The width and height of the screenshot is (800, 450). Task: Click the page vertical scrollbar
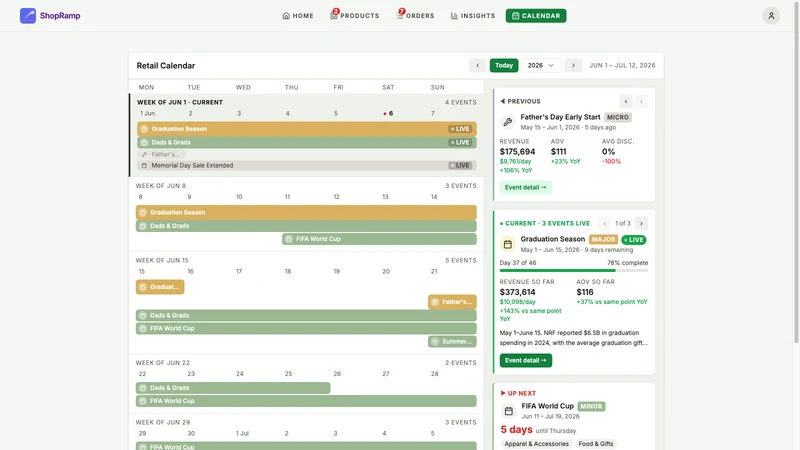796,173
